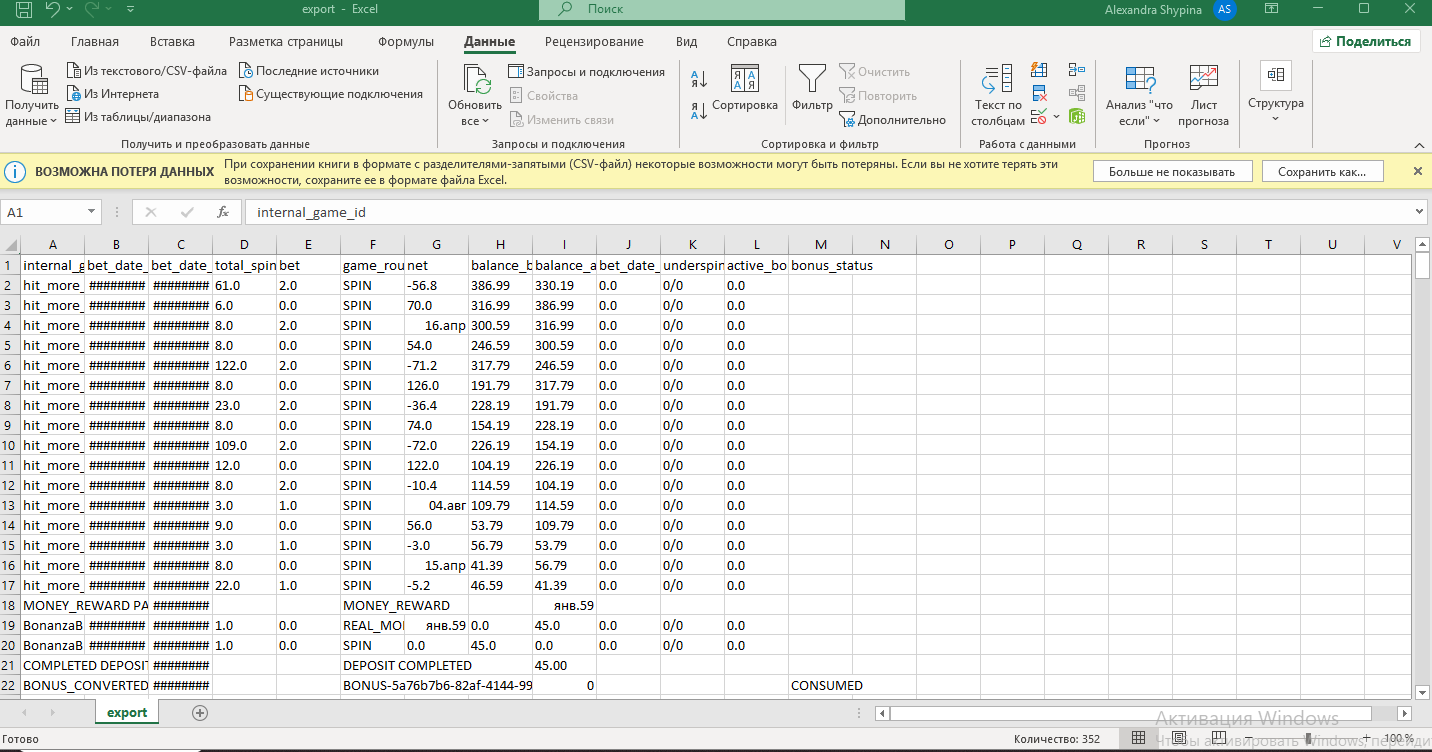The image size is (1432, 752).
Task: Open the Сортировка dialog
Action: [744, 88]
